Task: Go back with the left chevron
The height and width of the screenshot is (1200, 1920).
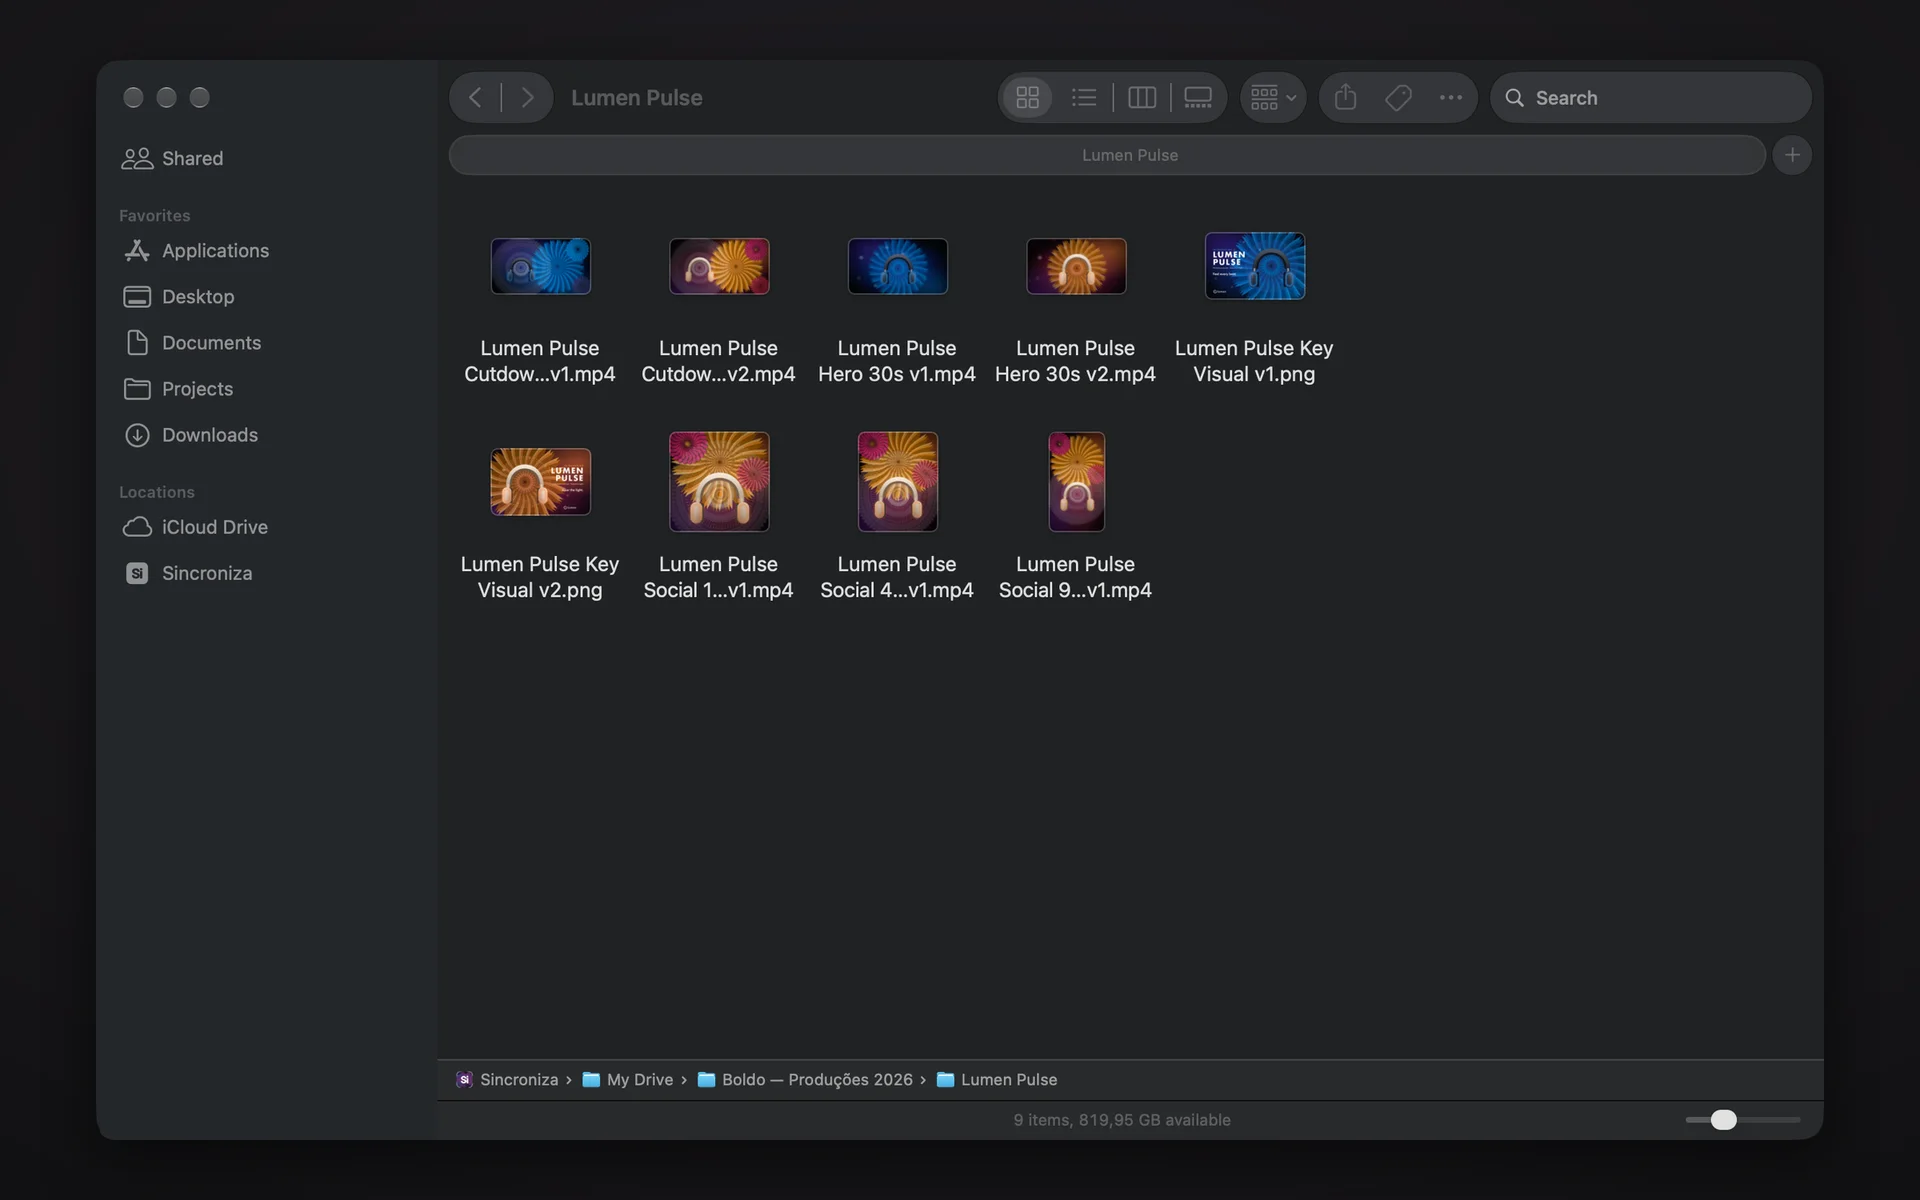Action: [476, 97]
